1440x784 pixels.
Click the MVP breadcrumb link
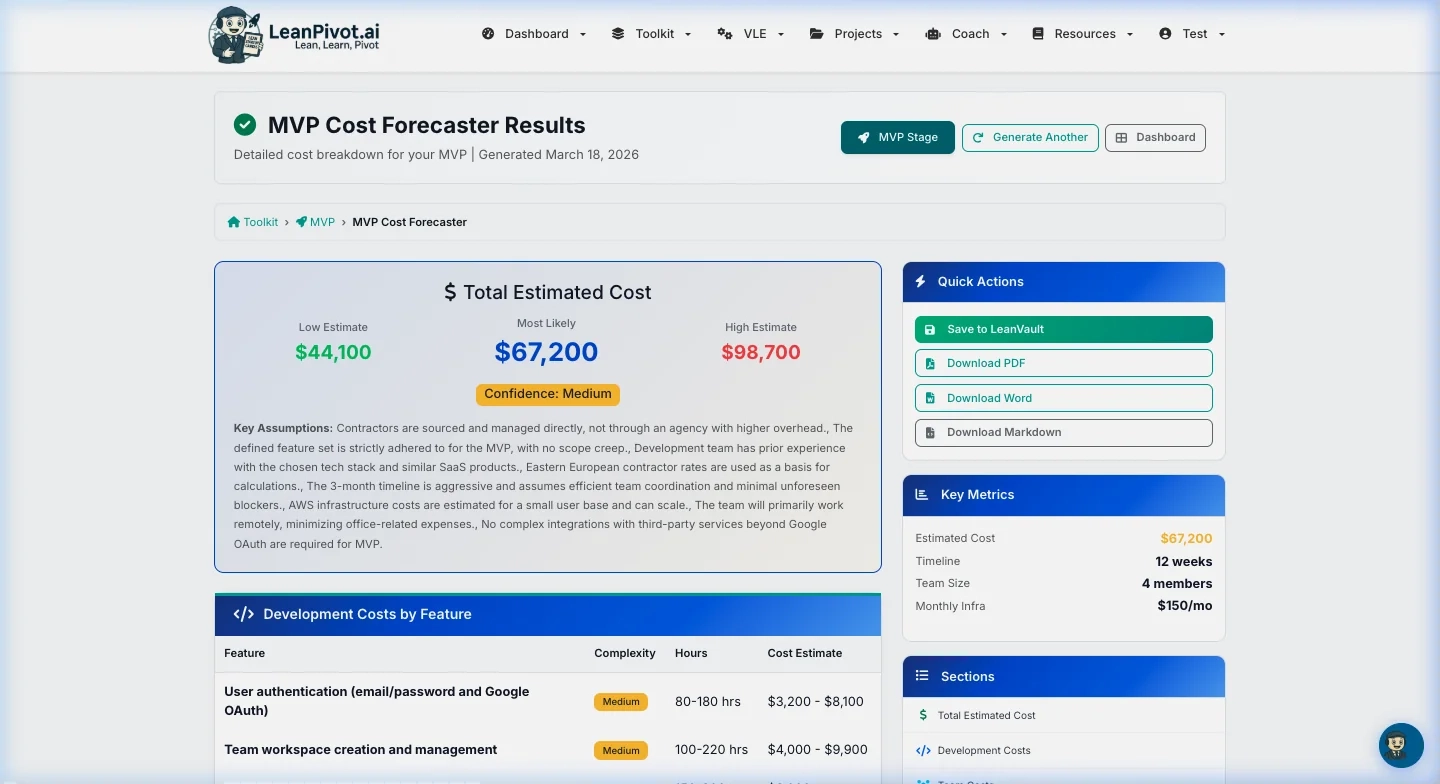[x=322, y=221]
